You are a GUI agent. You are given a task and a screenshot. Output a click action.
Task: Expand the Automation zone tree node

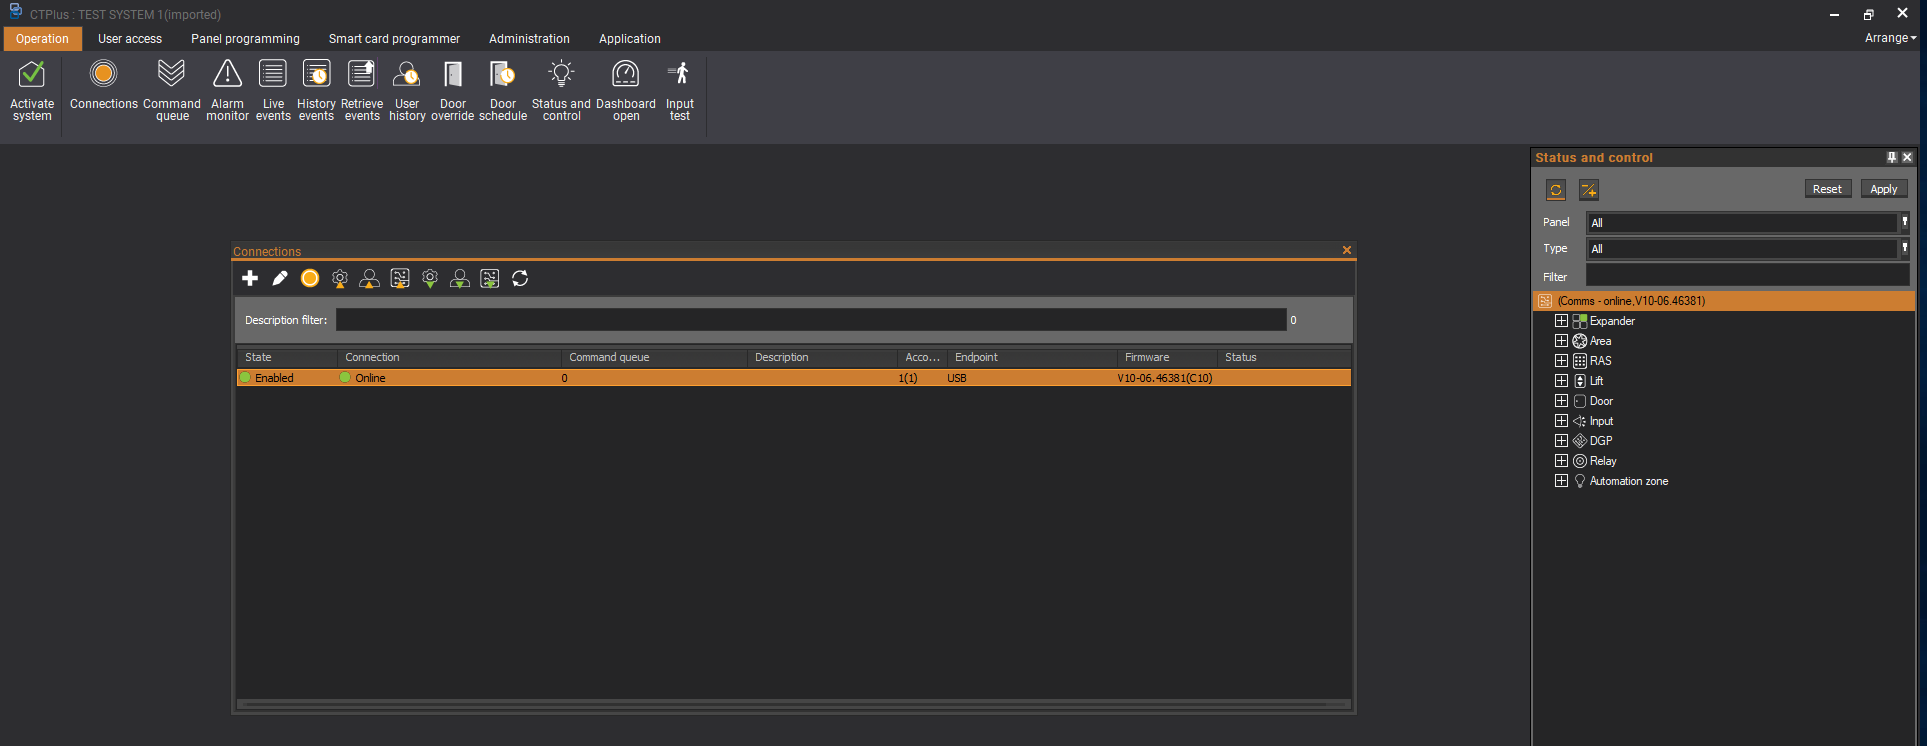(1561, 481)
